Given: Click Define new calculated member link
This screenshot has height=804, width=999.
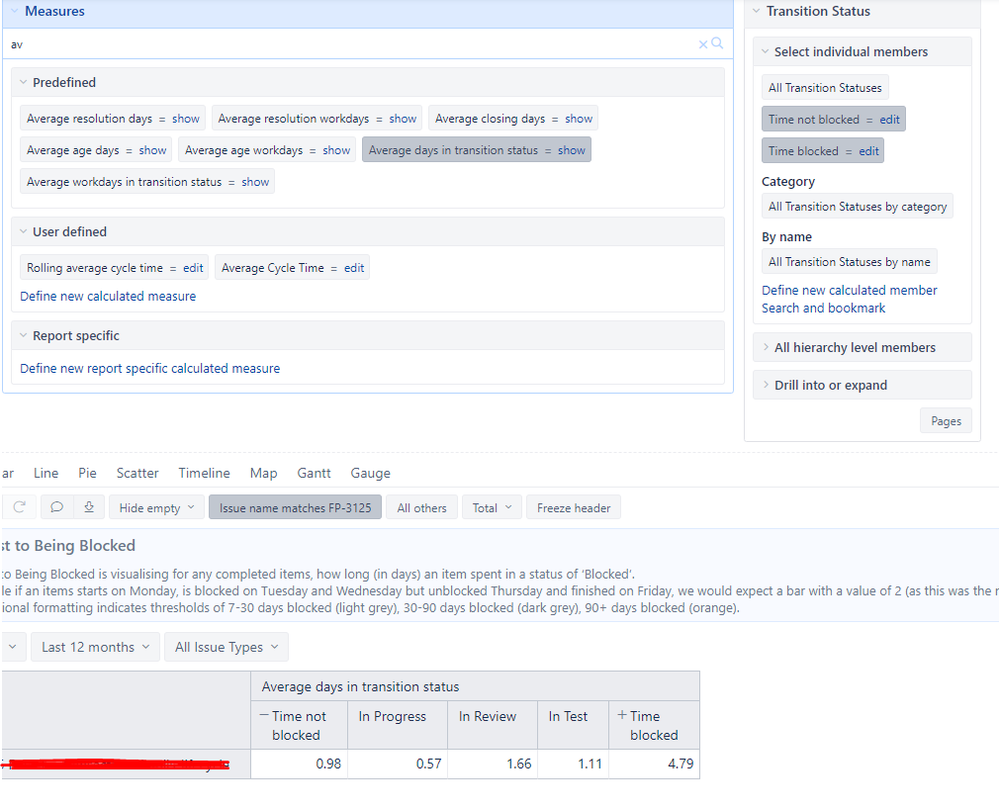Looking at the screenshot, I should [x=849, y=291].
